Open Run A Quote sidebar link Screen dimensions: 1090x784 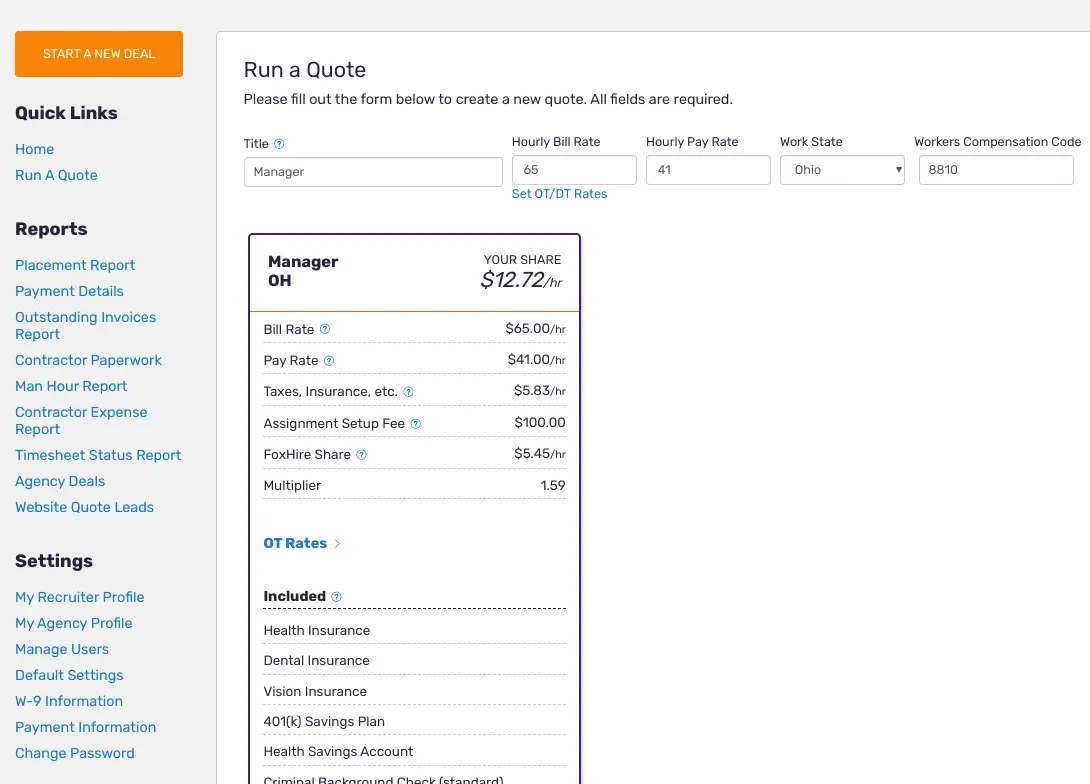point(56,175)
